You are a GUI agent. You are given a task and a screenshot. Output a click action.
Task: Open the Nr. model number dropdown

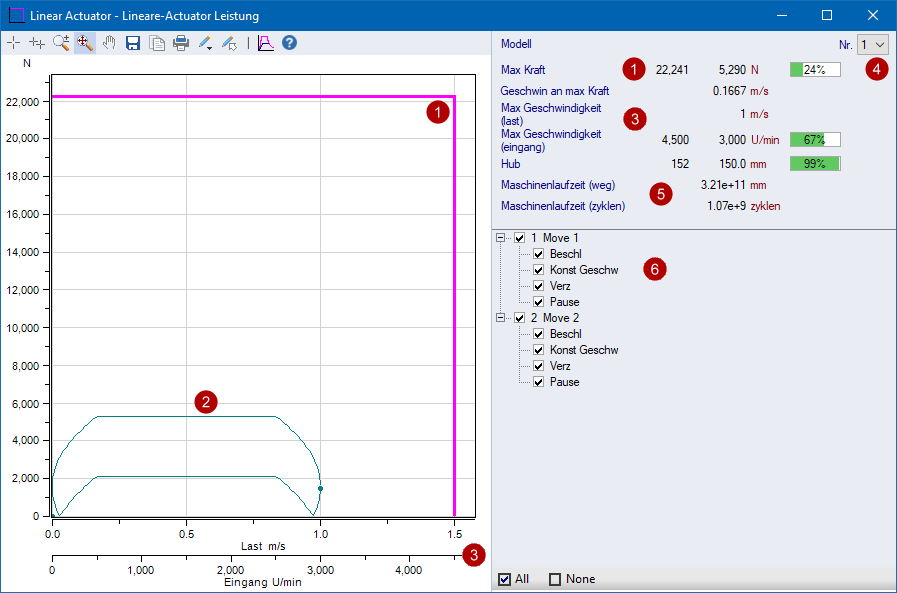[872, 45]
